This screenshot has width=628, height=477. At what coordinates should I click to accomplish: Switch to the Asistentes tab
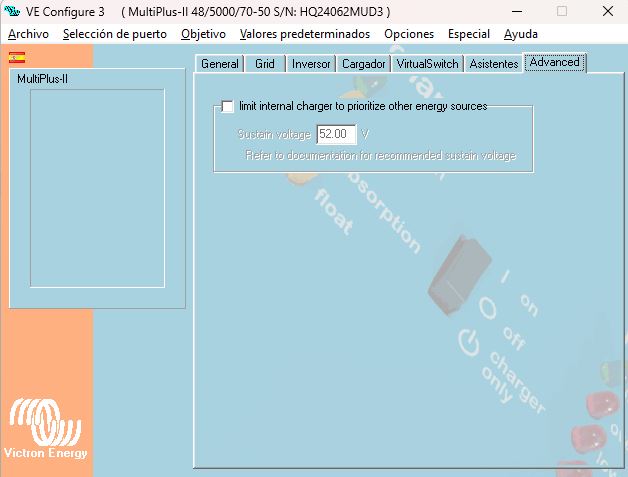coord(494,64)
